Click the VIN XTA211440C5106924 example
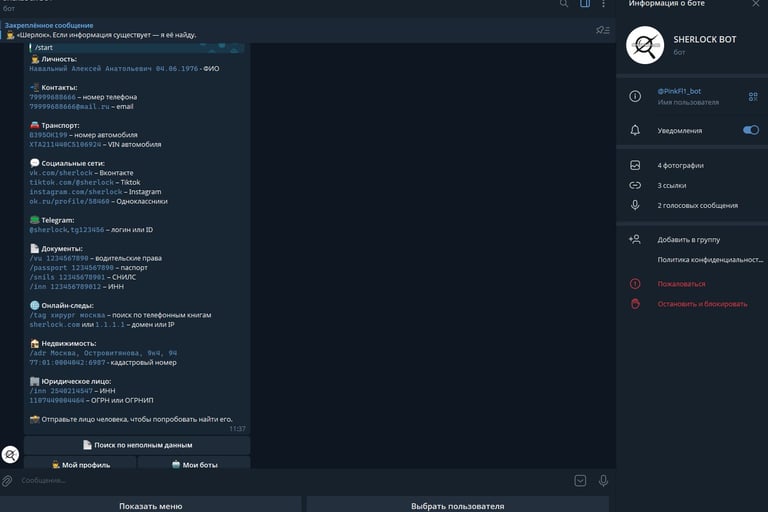The height and width of the screenshot is (512, 768). click(65, 145)
